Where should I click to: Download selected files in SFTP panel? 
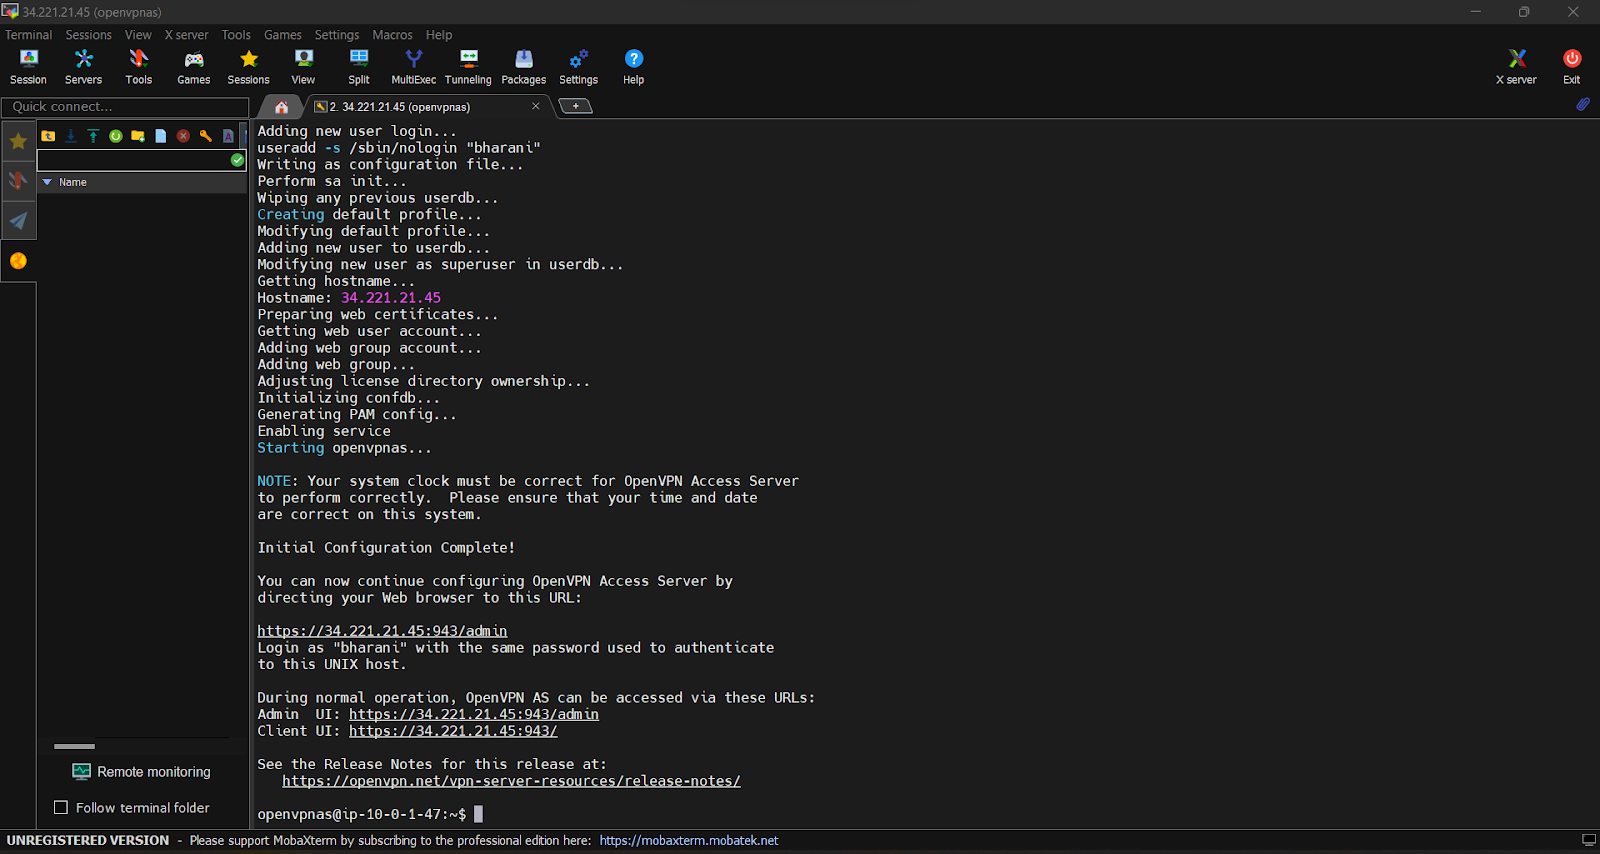click(x=71, y=136)
